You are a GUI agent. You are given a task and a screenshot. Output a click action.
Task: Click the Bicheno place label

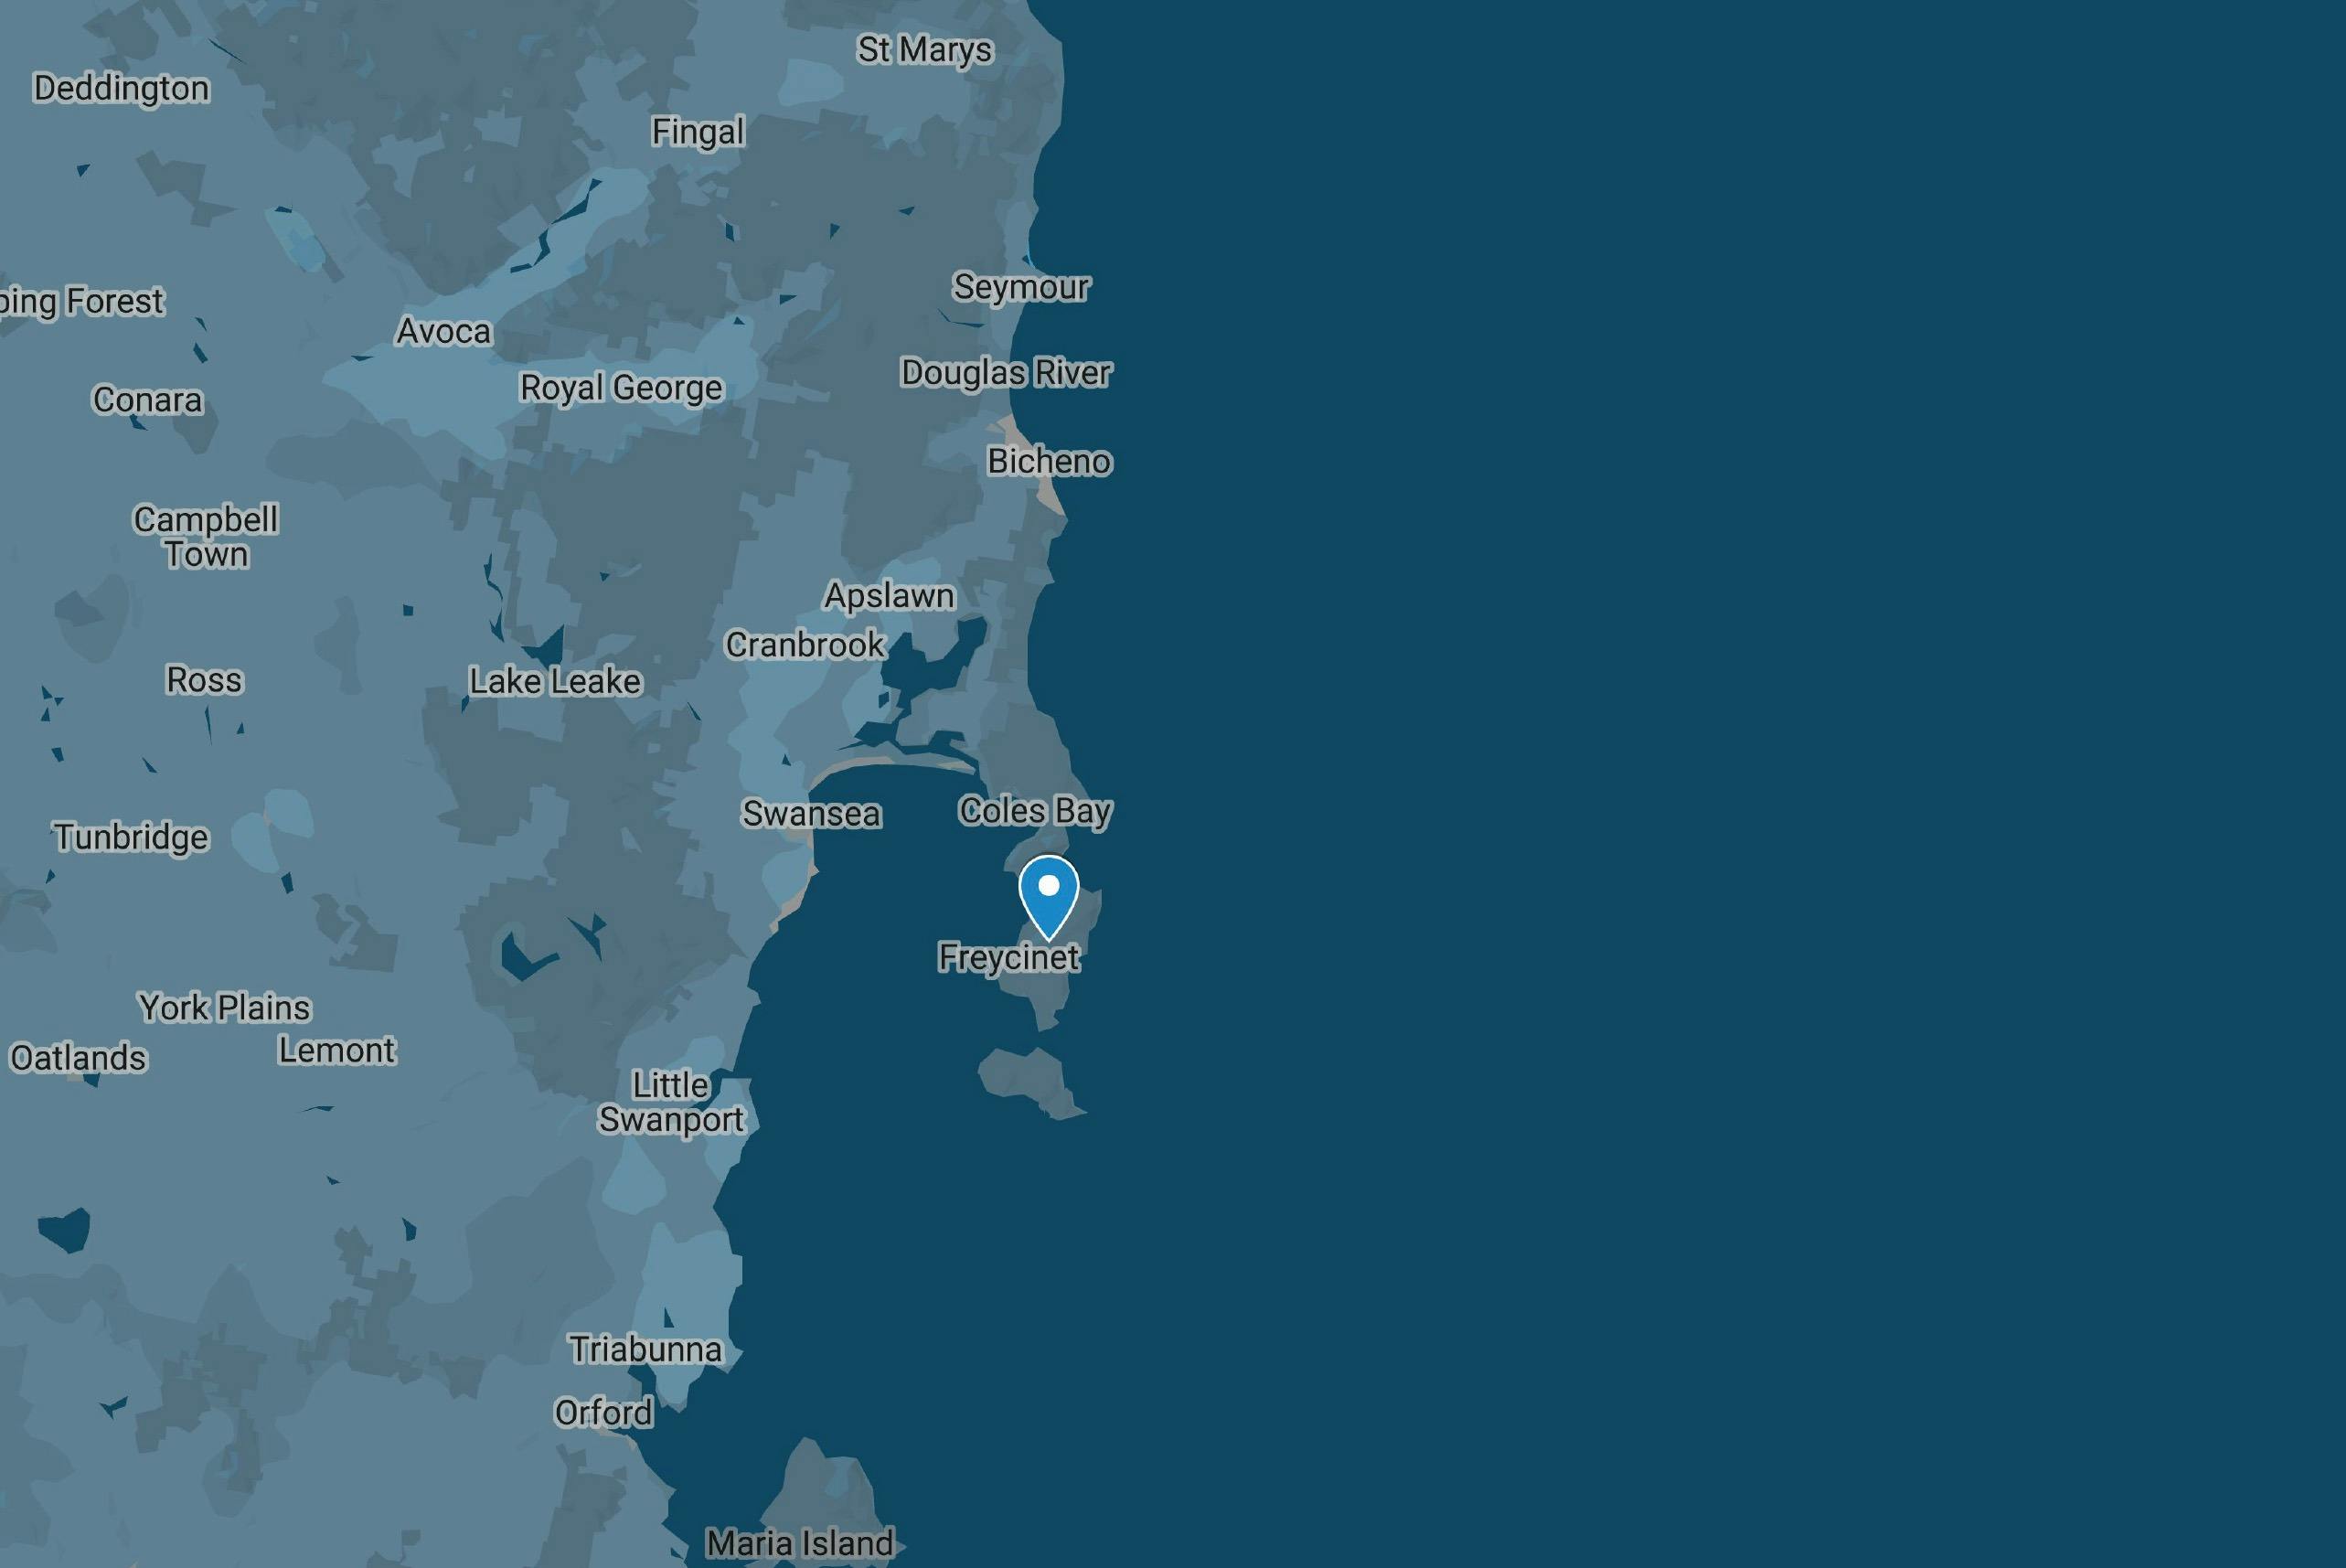(x=1049, y=461)
